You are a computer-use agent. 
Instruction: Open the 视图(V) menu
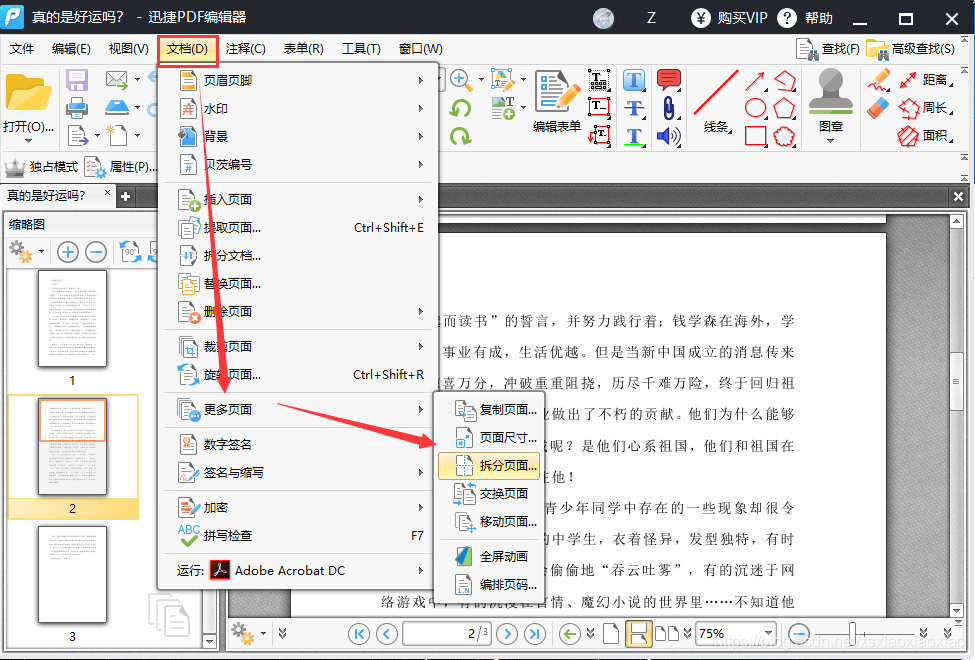point(128,49)
